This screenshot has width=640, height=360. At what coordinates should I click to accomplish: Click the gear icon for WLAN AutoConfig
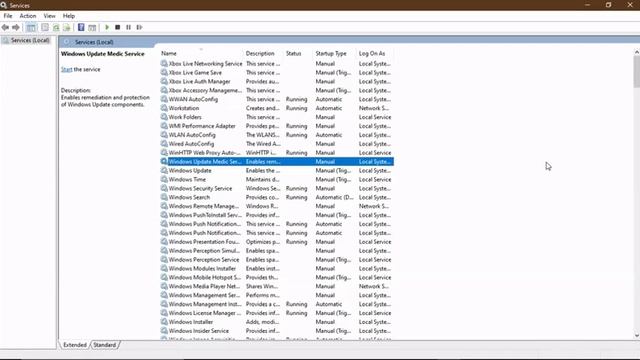coord(164,135)
